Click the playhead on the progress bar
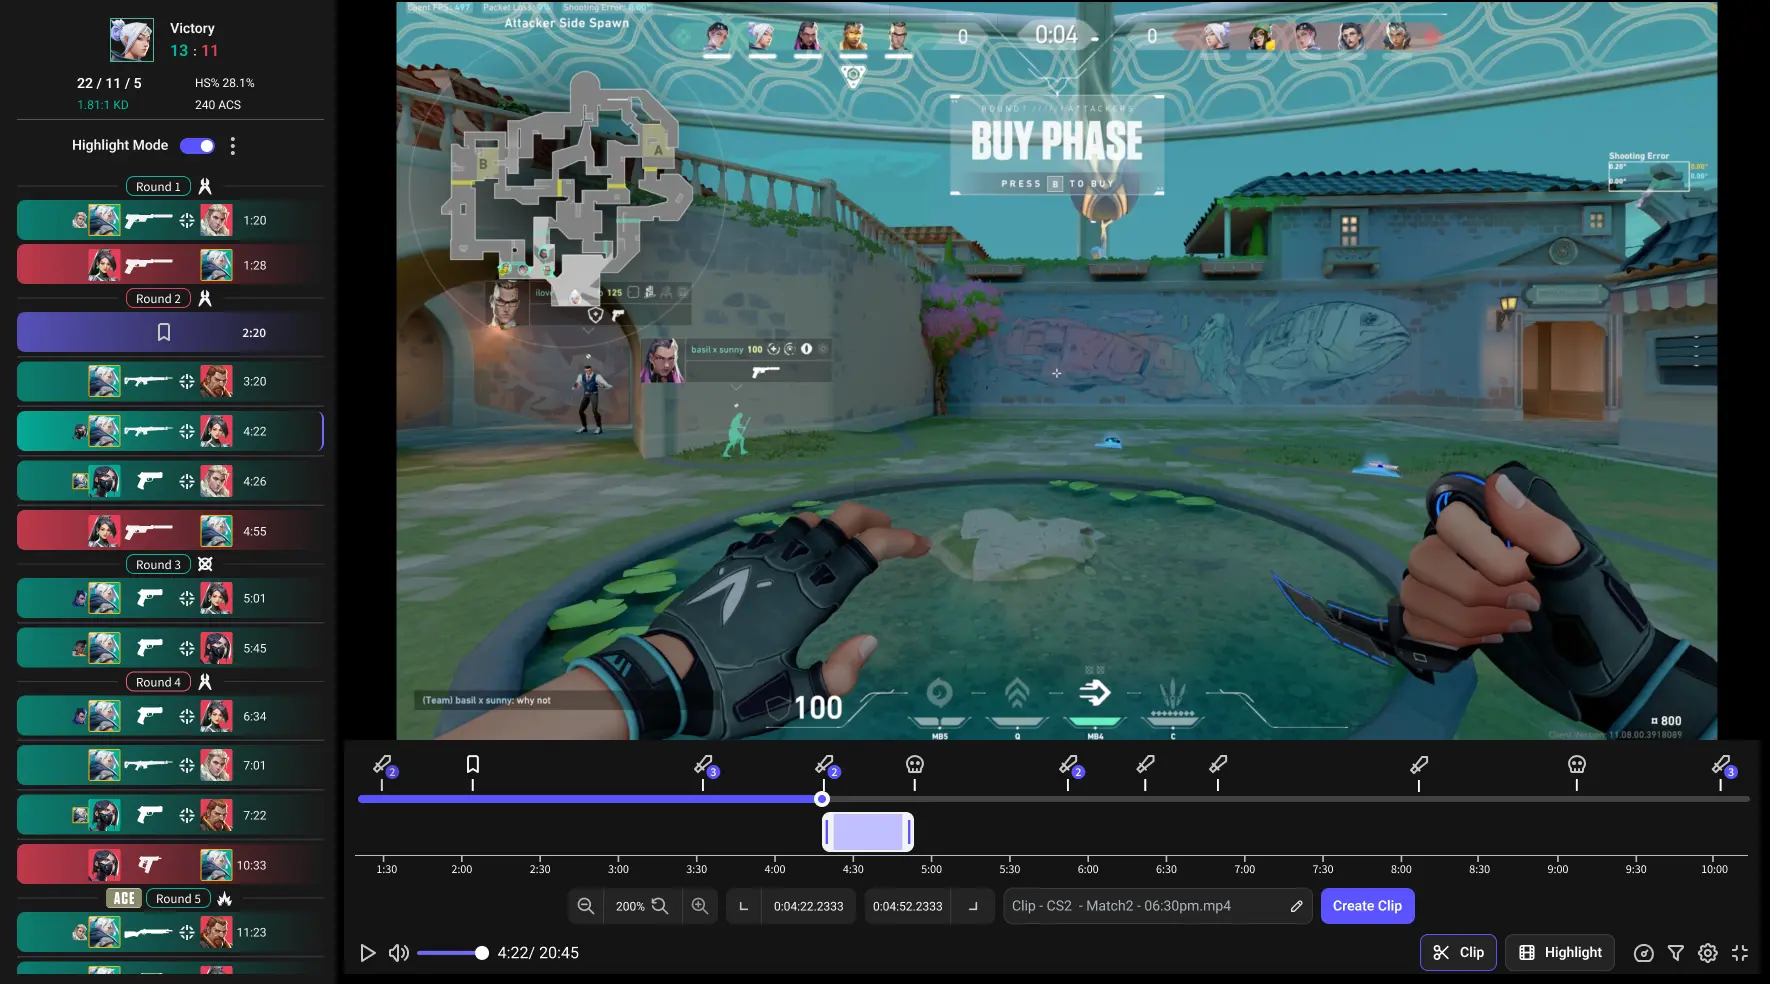Image resolution: width=1770 pixels, height=984 pixels. click(822, 799)
